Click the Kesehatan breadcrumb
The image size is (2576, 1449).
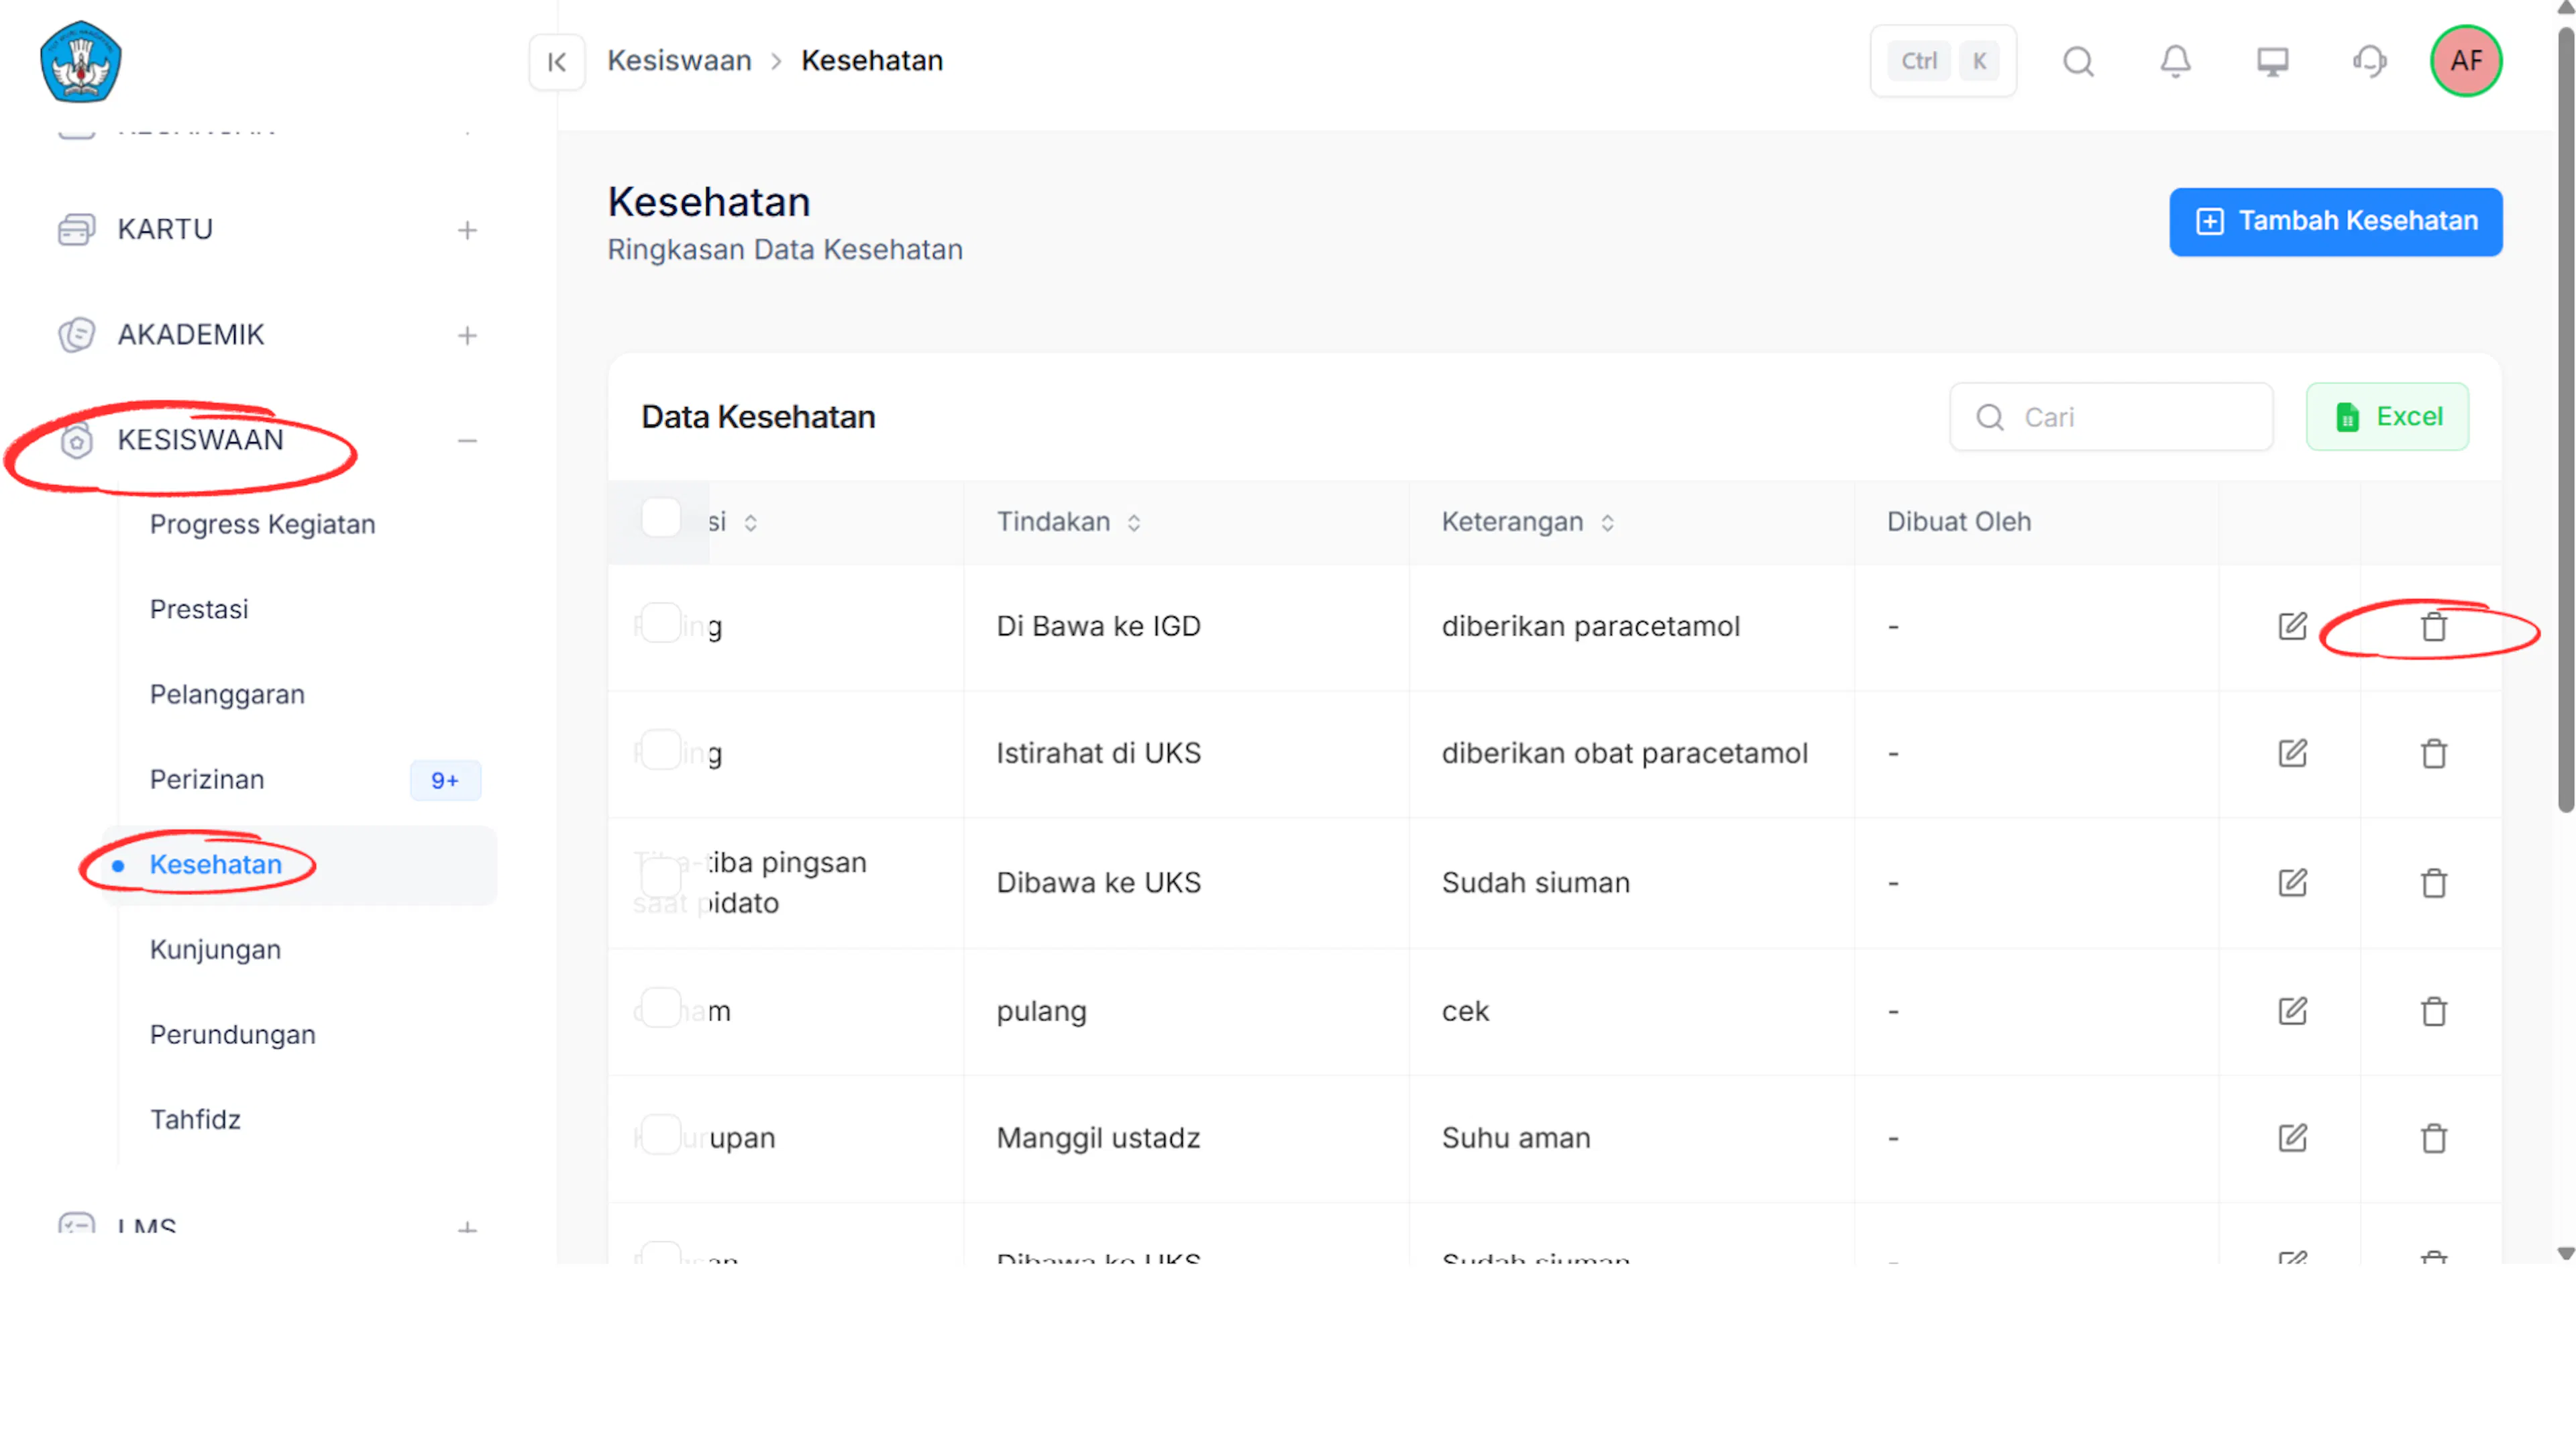click(x=872, y=61)
